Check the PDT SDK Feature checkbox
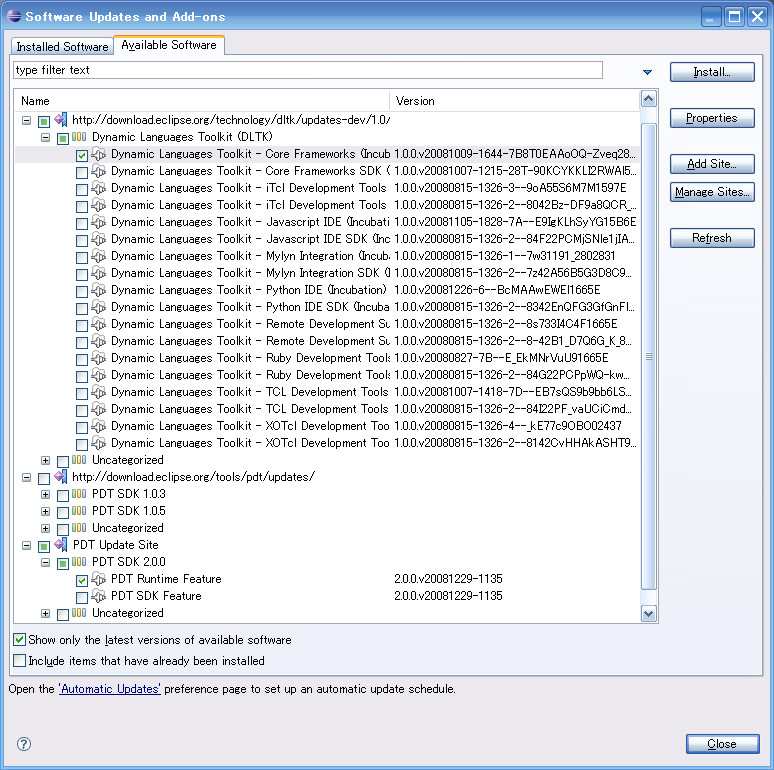The image size is (774, 770). click(82, 597)
